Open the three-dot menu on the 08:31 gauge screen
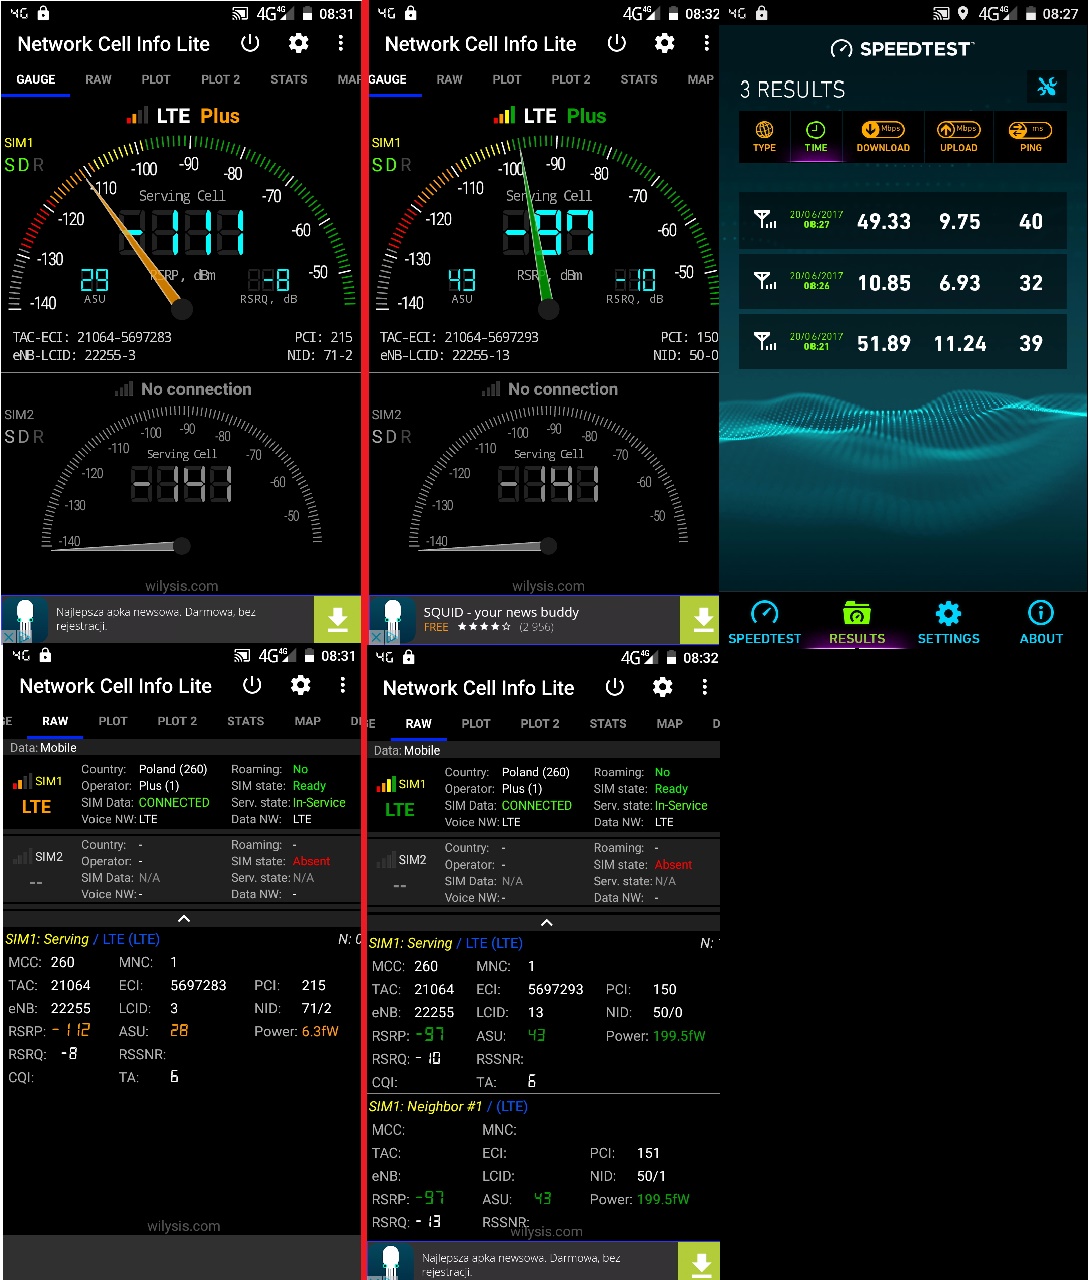Image resolution: width=1088 pixels, height=1280 pixels. tap(341, 44)
